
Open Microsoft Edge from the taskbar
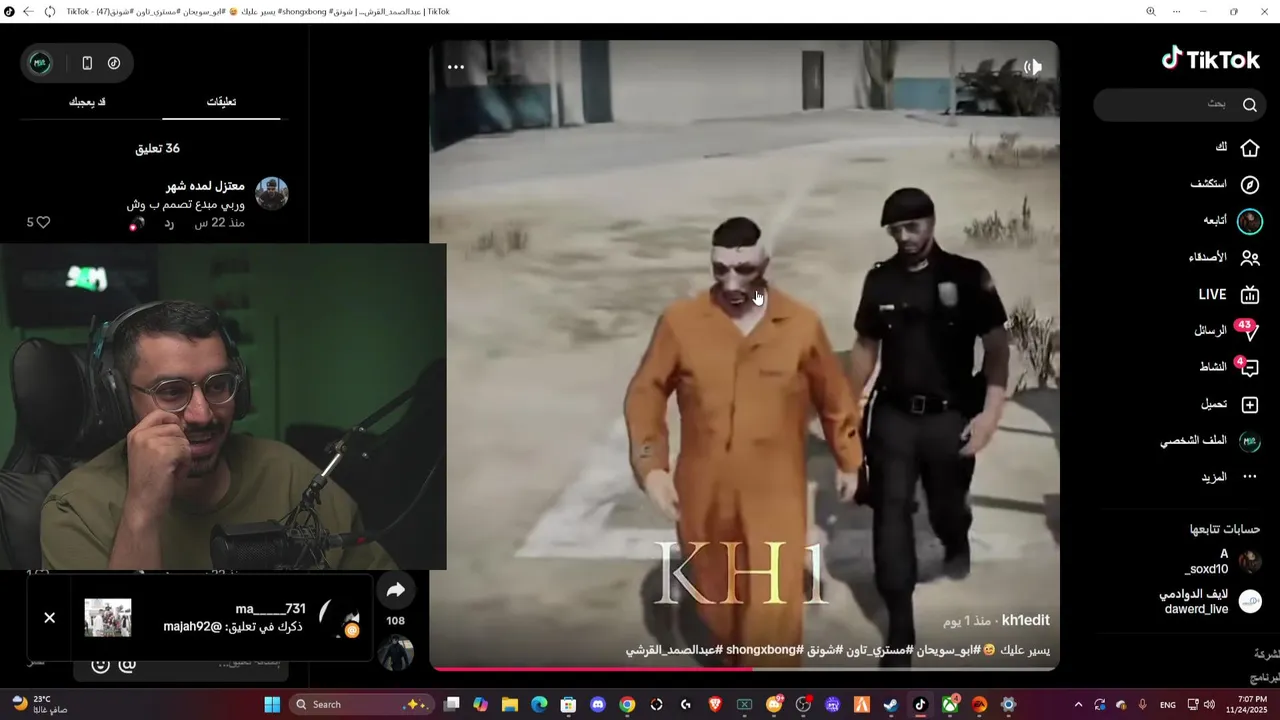click(x=539, y=705)
